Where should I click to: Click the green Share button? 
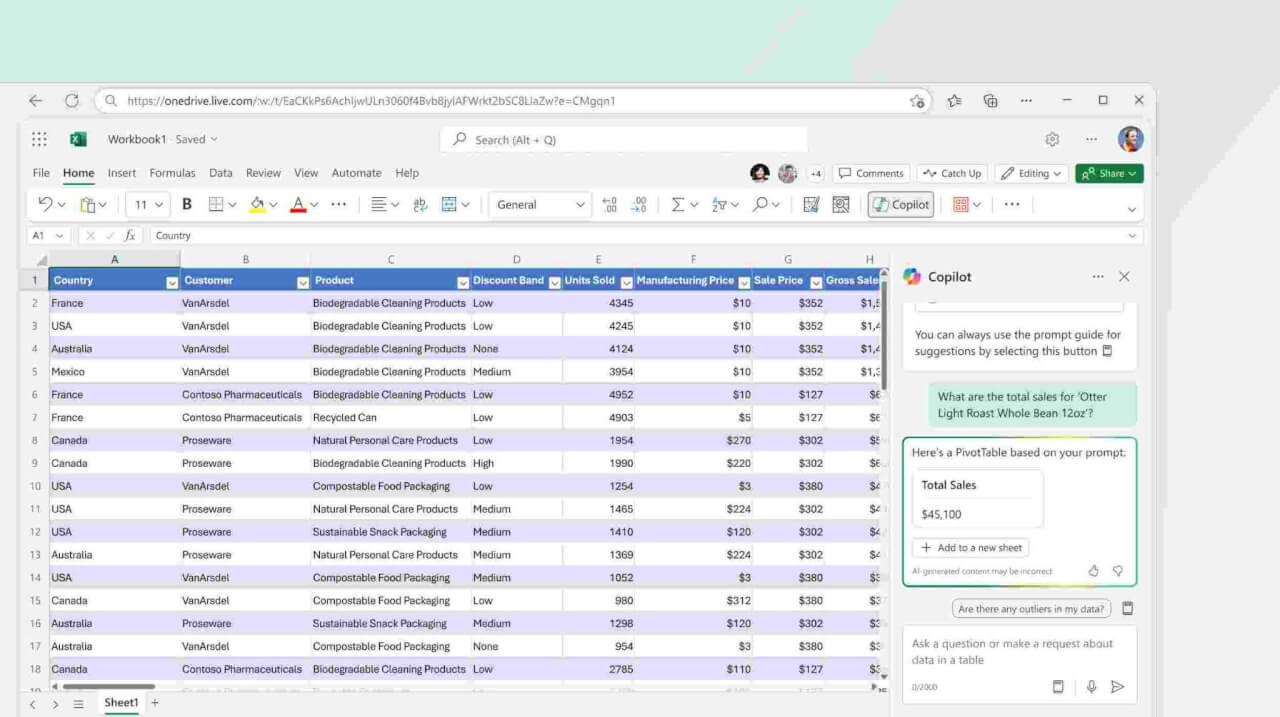click(1110, 173)
